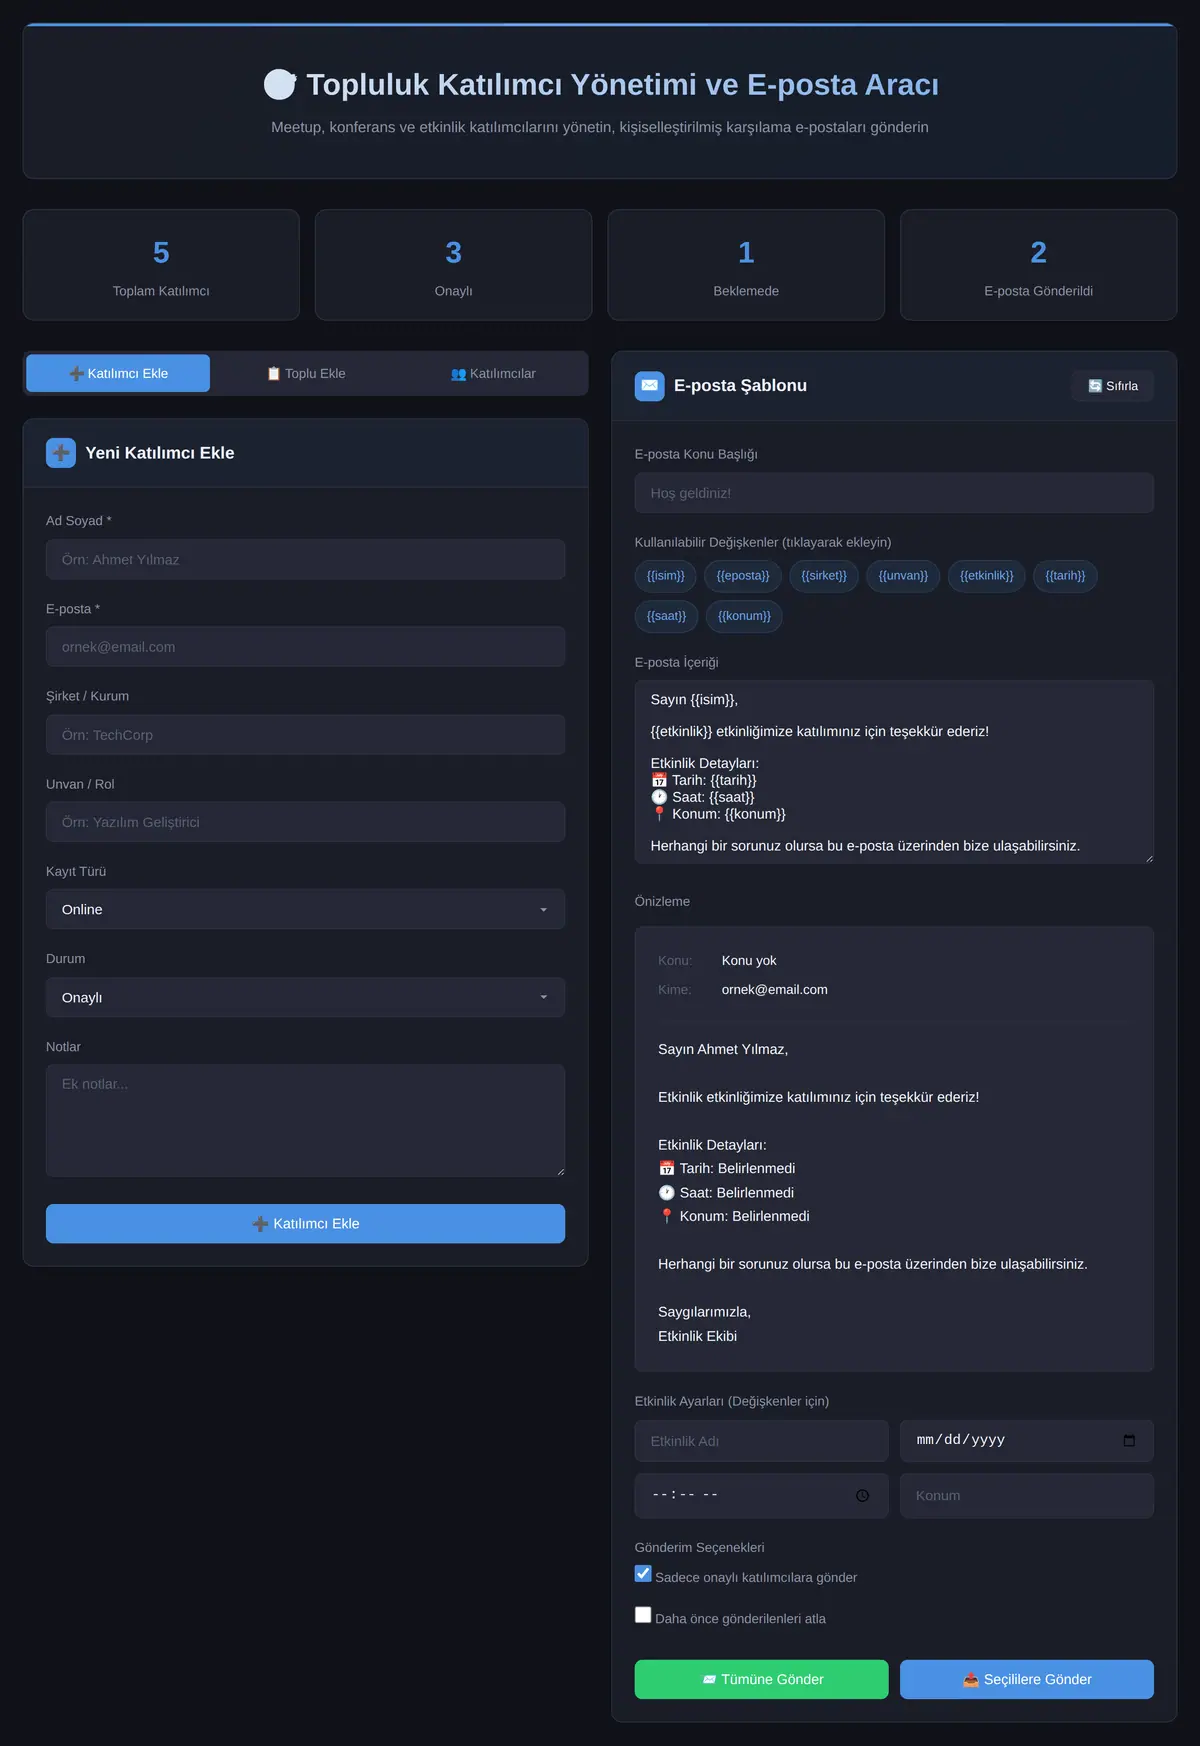The width and height of the screenshot is (1200, 1746).
Task: Insert the {{unvan}} variable chip
Action: coord(903,576)
